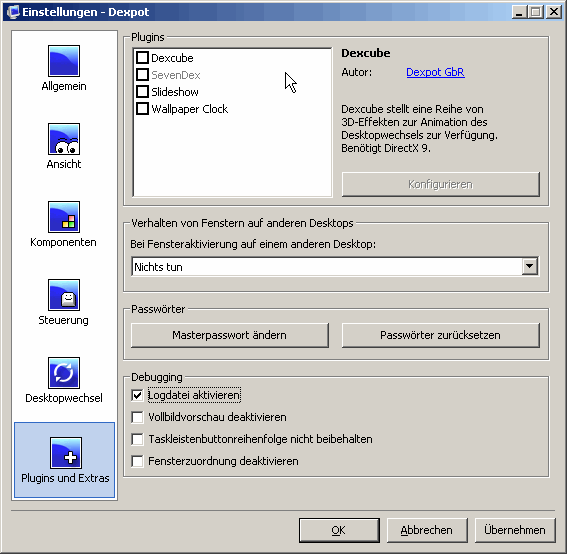This screenshot has height=554, width=567.
Task: Follow the Dexpot GbR author link
Action: pos(435,72)
